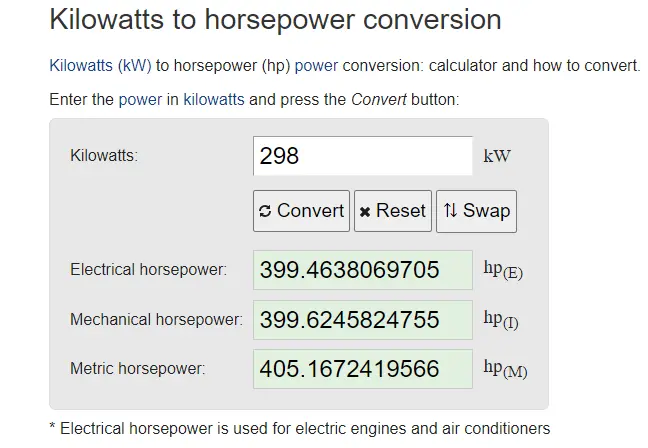The height and width of the screenshot is (448, 648).
Task: Click the "Kilowatts to horsepower conversion" heading
Action: (275, 19)
